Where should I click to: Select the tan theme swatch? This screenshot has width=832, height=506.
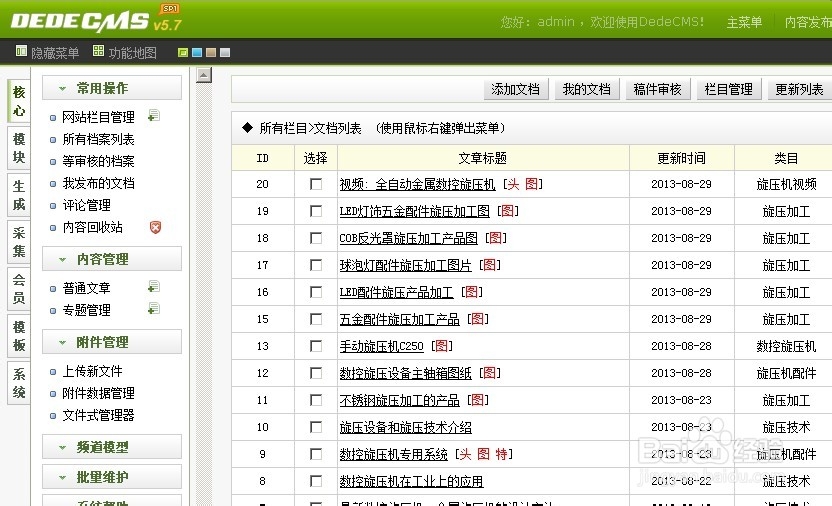(211, 53)
